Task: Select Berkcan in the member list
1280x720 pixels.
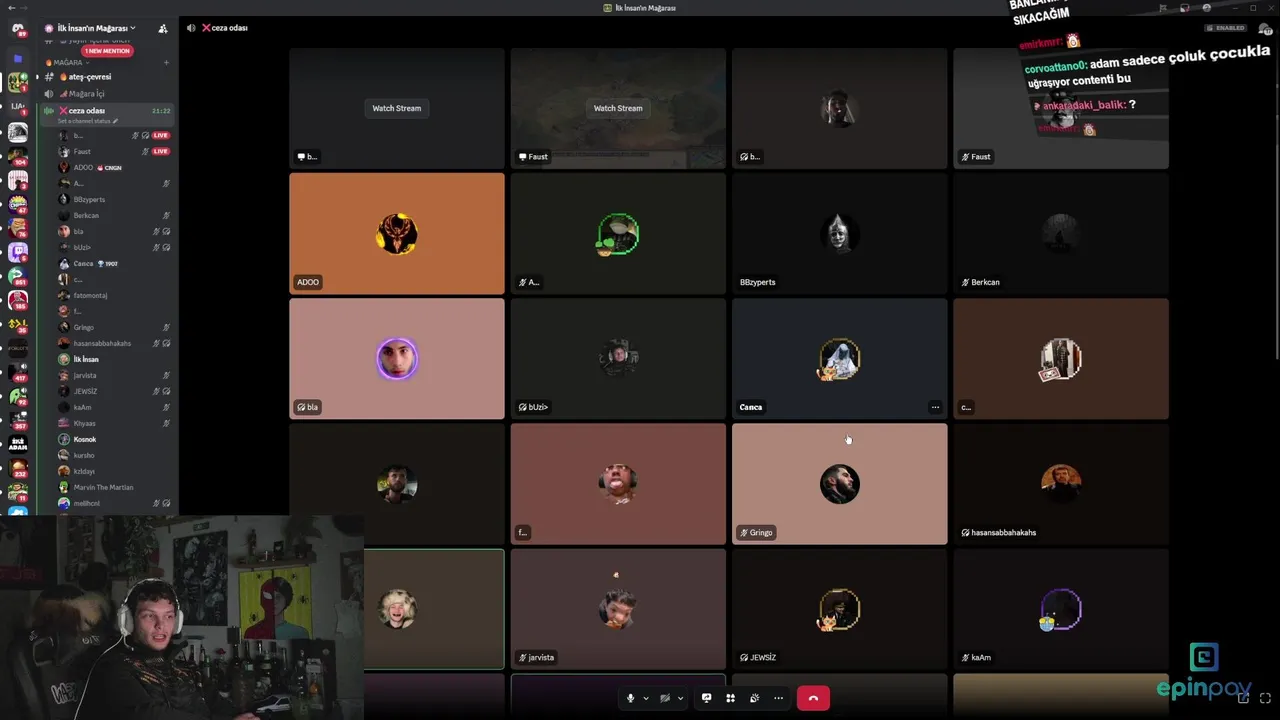Action: click(x=113, y=215)
